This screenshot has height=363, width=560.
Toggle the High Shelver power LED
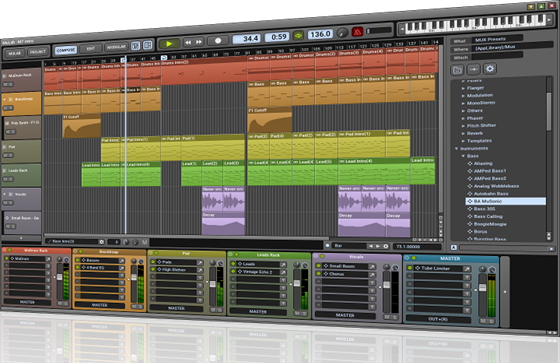152,269
